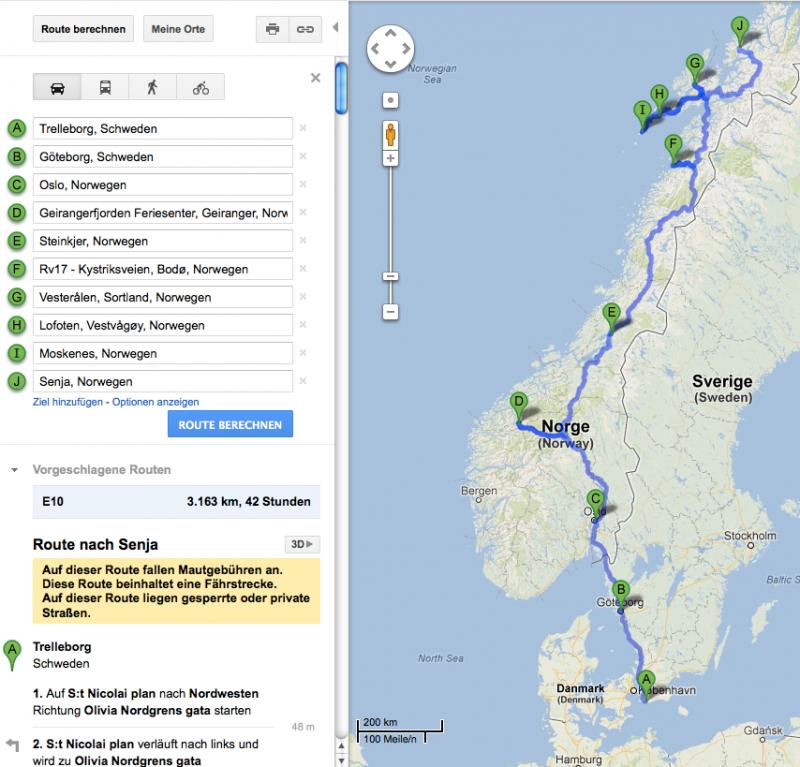Click the print icon button
Viewport: 800px width, 767px height.
click(272, 29)
